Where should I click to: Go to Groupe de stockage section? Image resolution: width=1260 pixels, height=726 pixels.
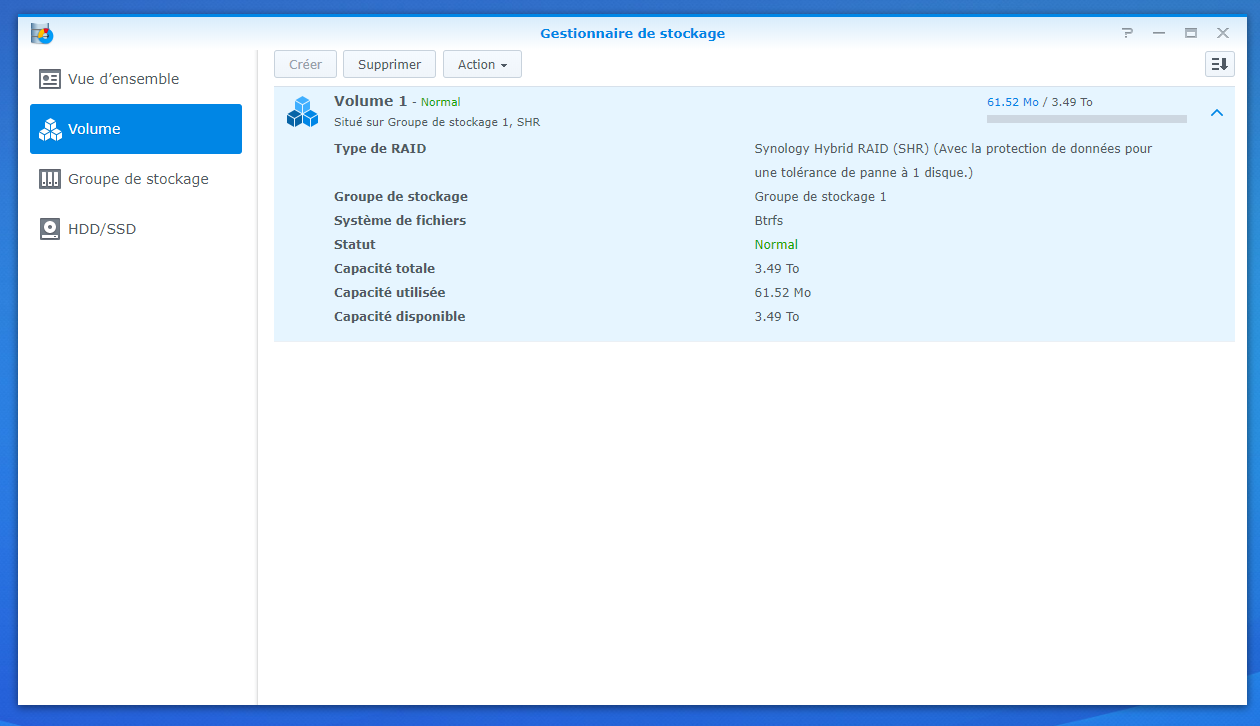(136, 179)
